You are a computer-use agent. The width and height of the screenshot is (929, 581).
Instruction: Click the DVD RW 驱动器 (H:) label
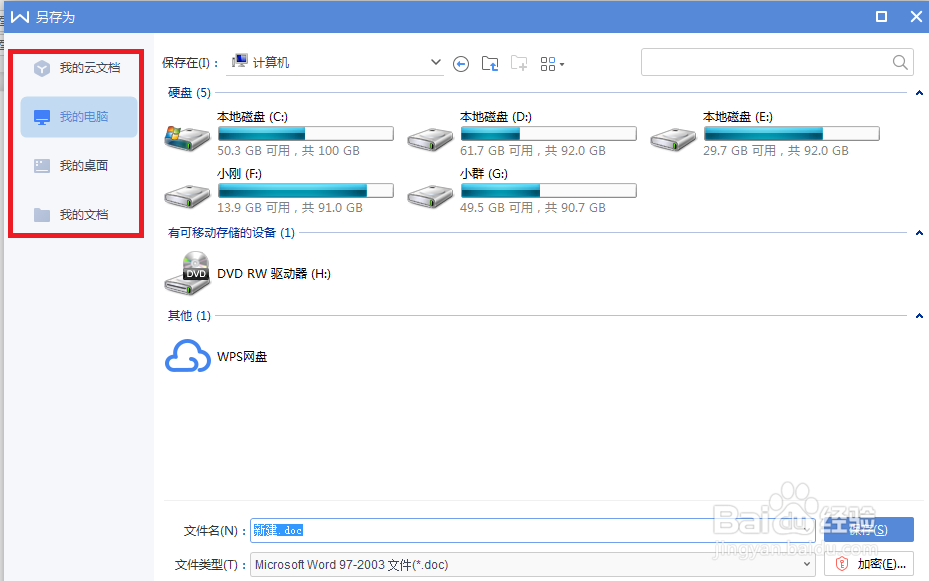[x=274, y=274]
